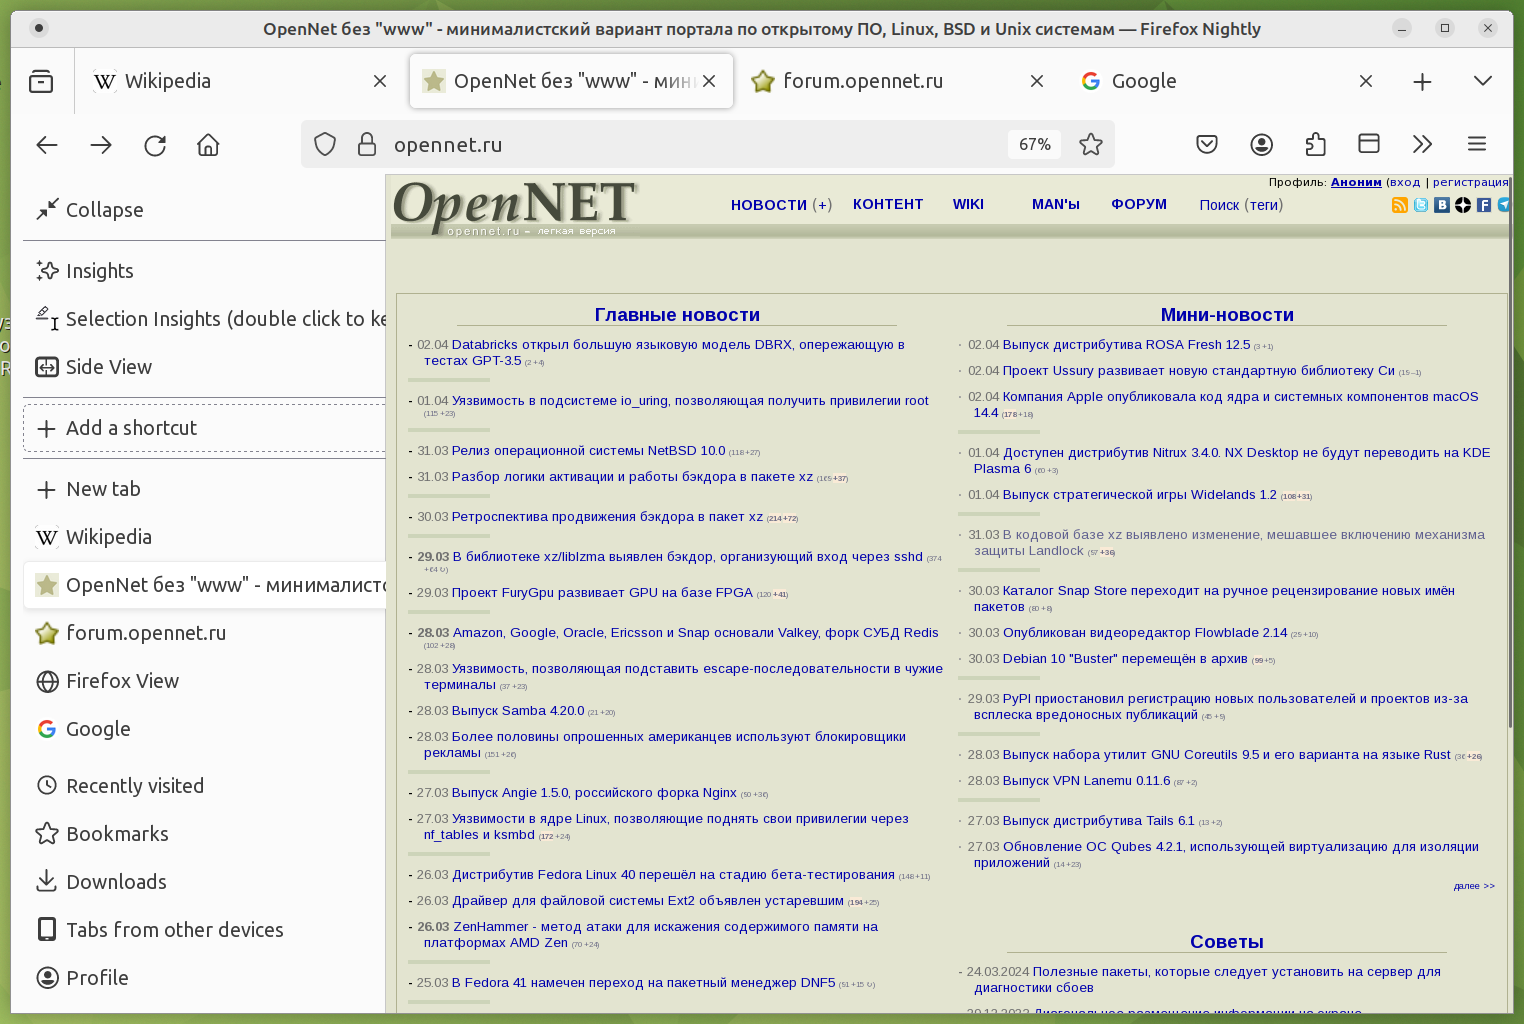Open OpenNET's RSS feed icon

[1400, 205]
